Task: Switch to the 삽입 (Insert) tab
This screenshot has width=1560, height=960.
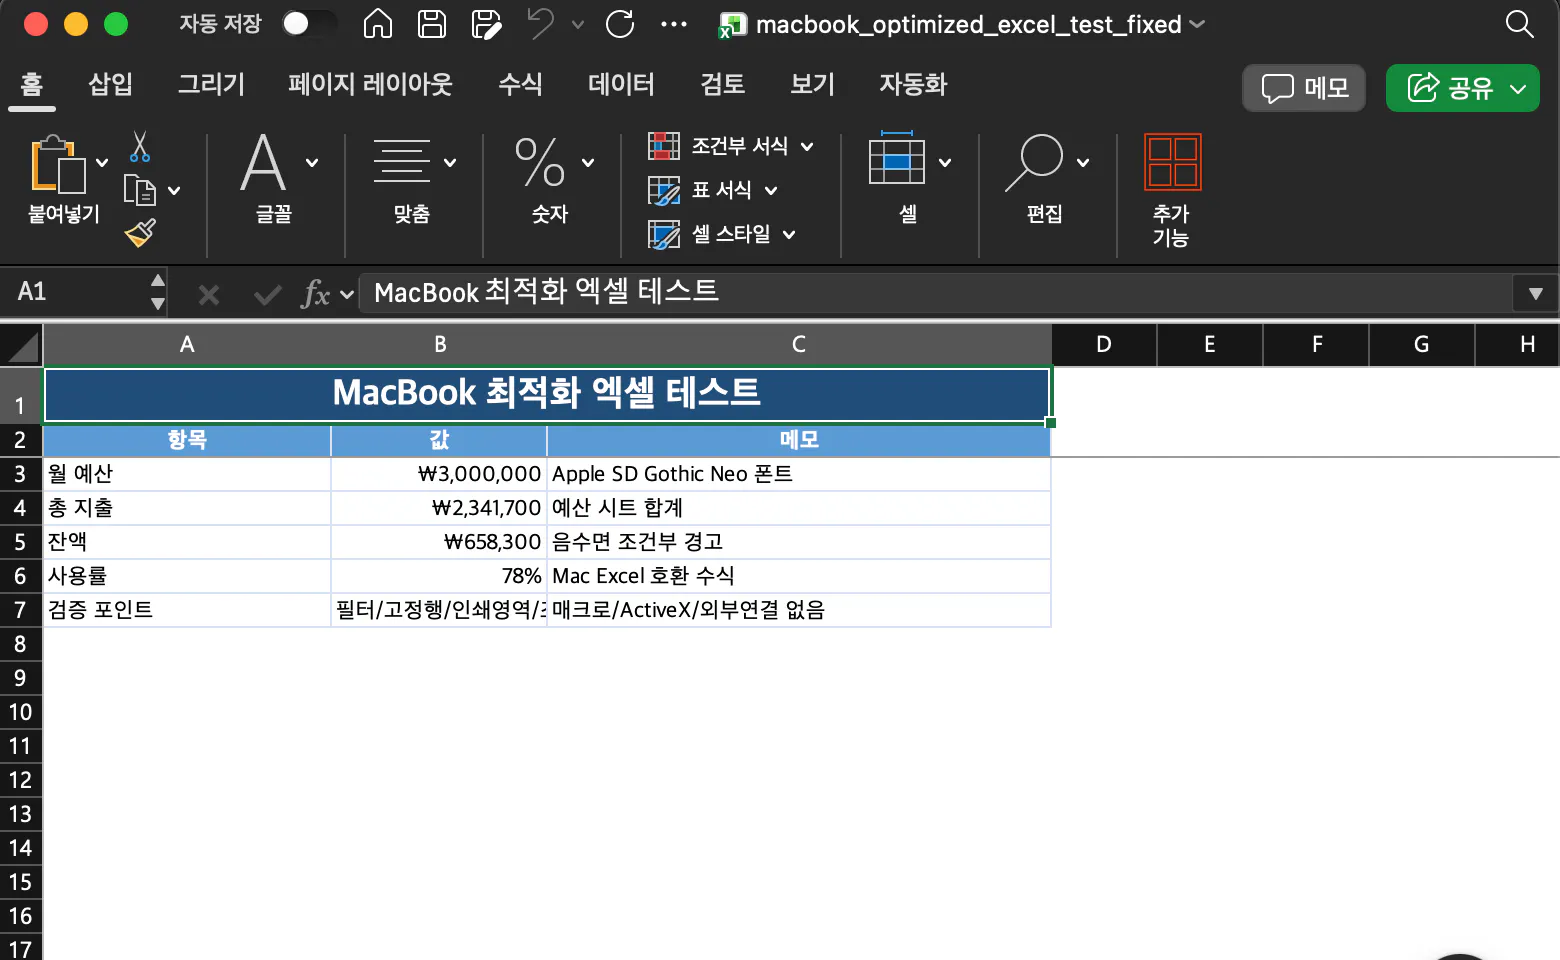Action: [110, 84]
